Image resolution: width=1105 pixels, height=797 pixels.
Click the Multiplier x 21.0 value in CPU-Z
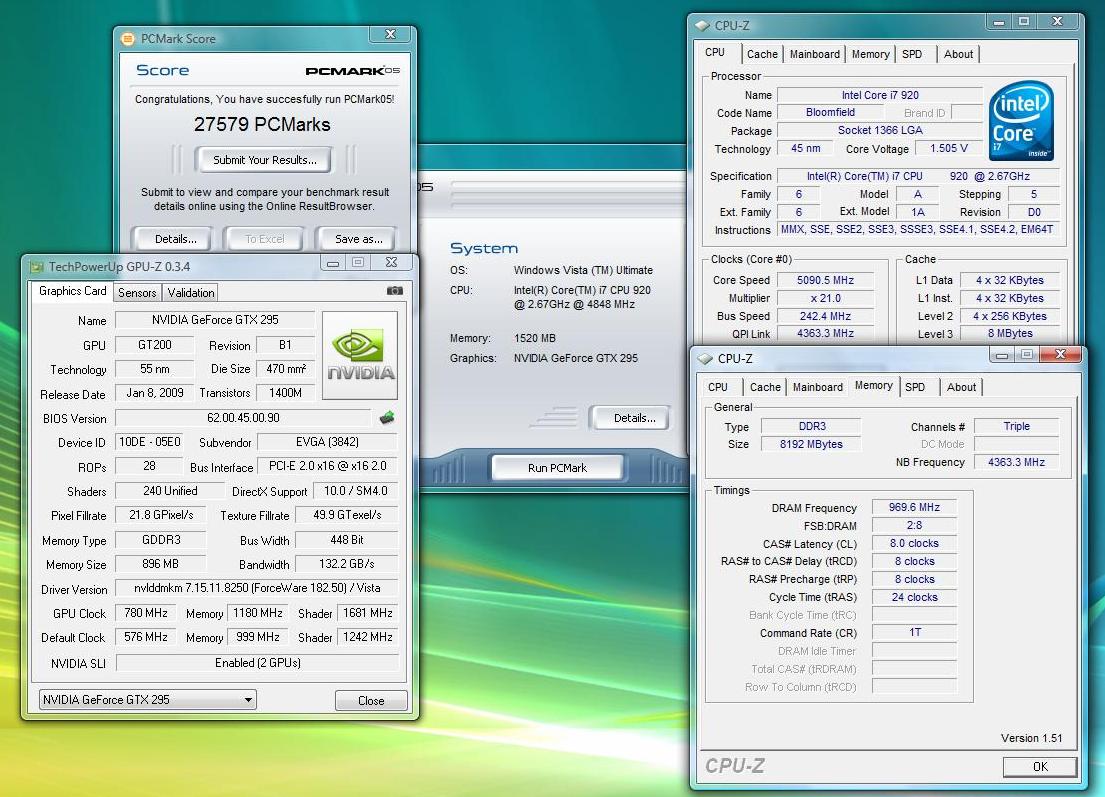825,298
